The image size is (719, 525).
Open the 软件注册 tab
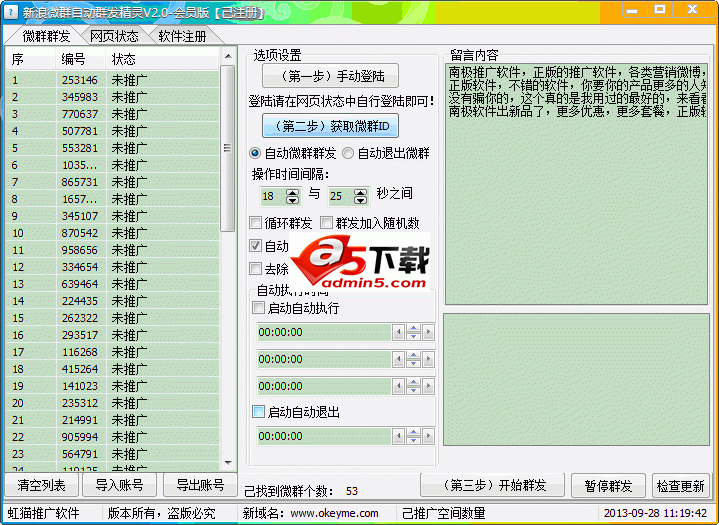pyautogui.click(x=182, y=36)
